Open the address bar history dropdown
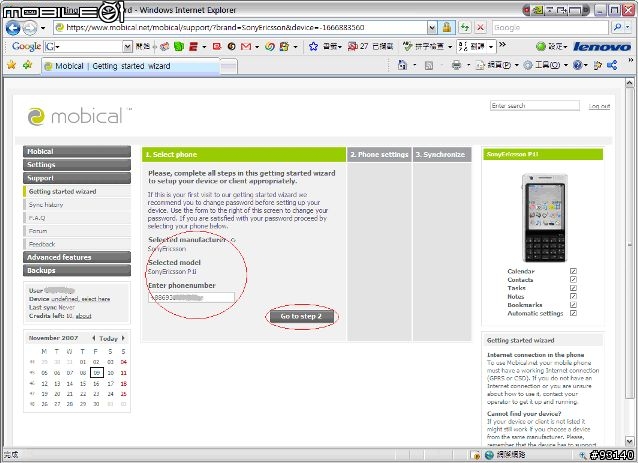Screen dimensions: 638x463 [432, 27]
